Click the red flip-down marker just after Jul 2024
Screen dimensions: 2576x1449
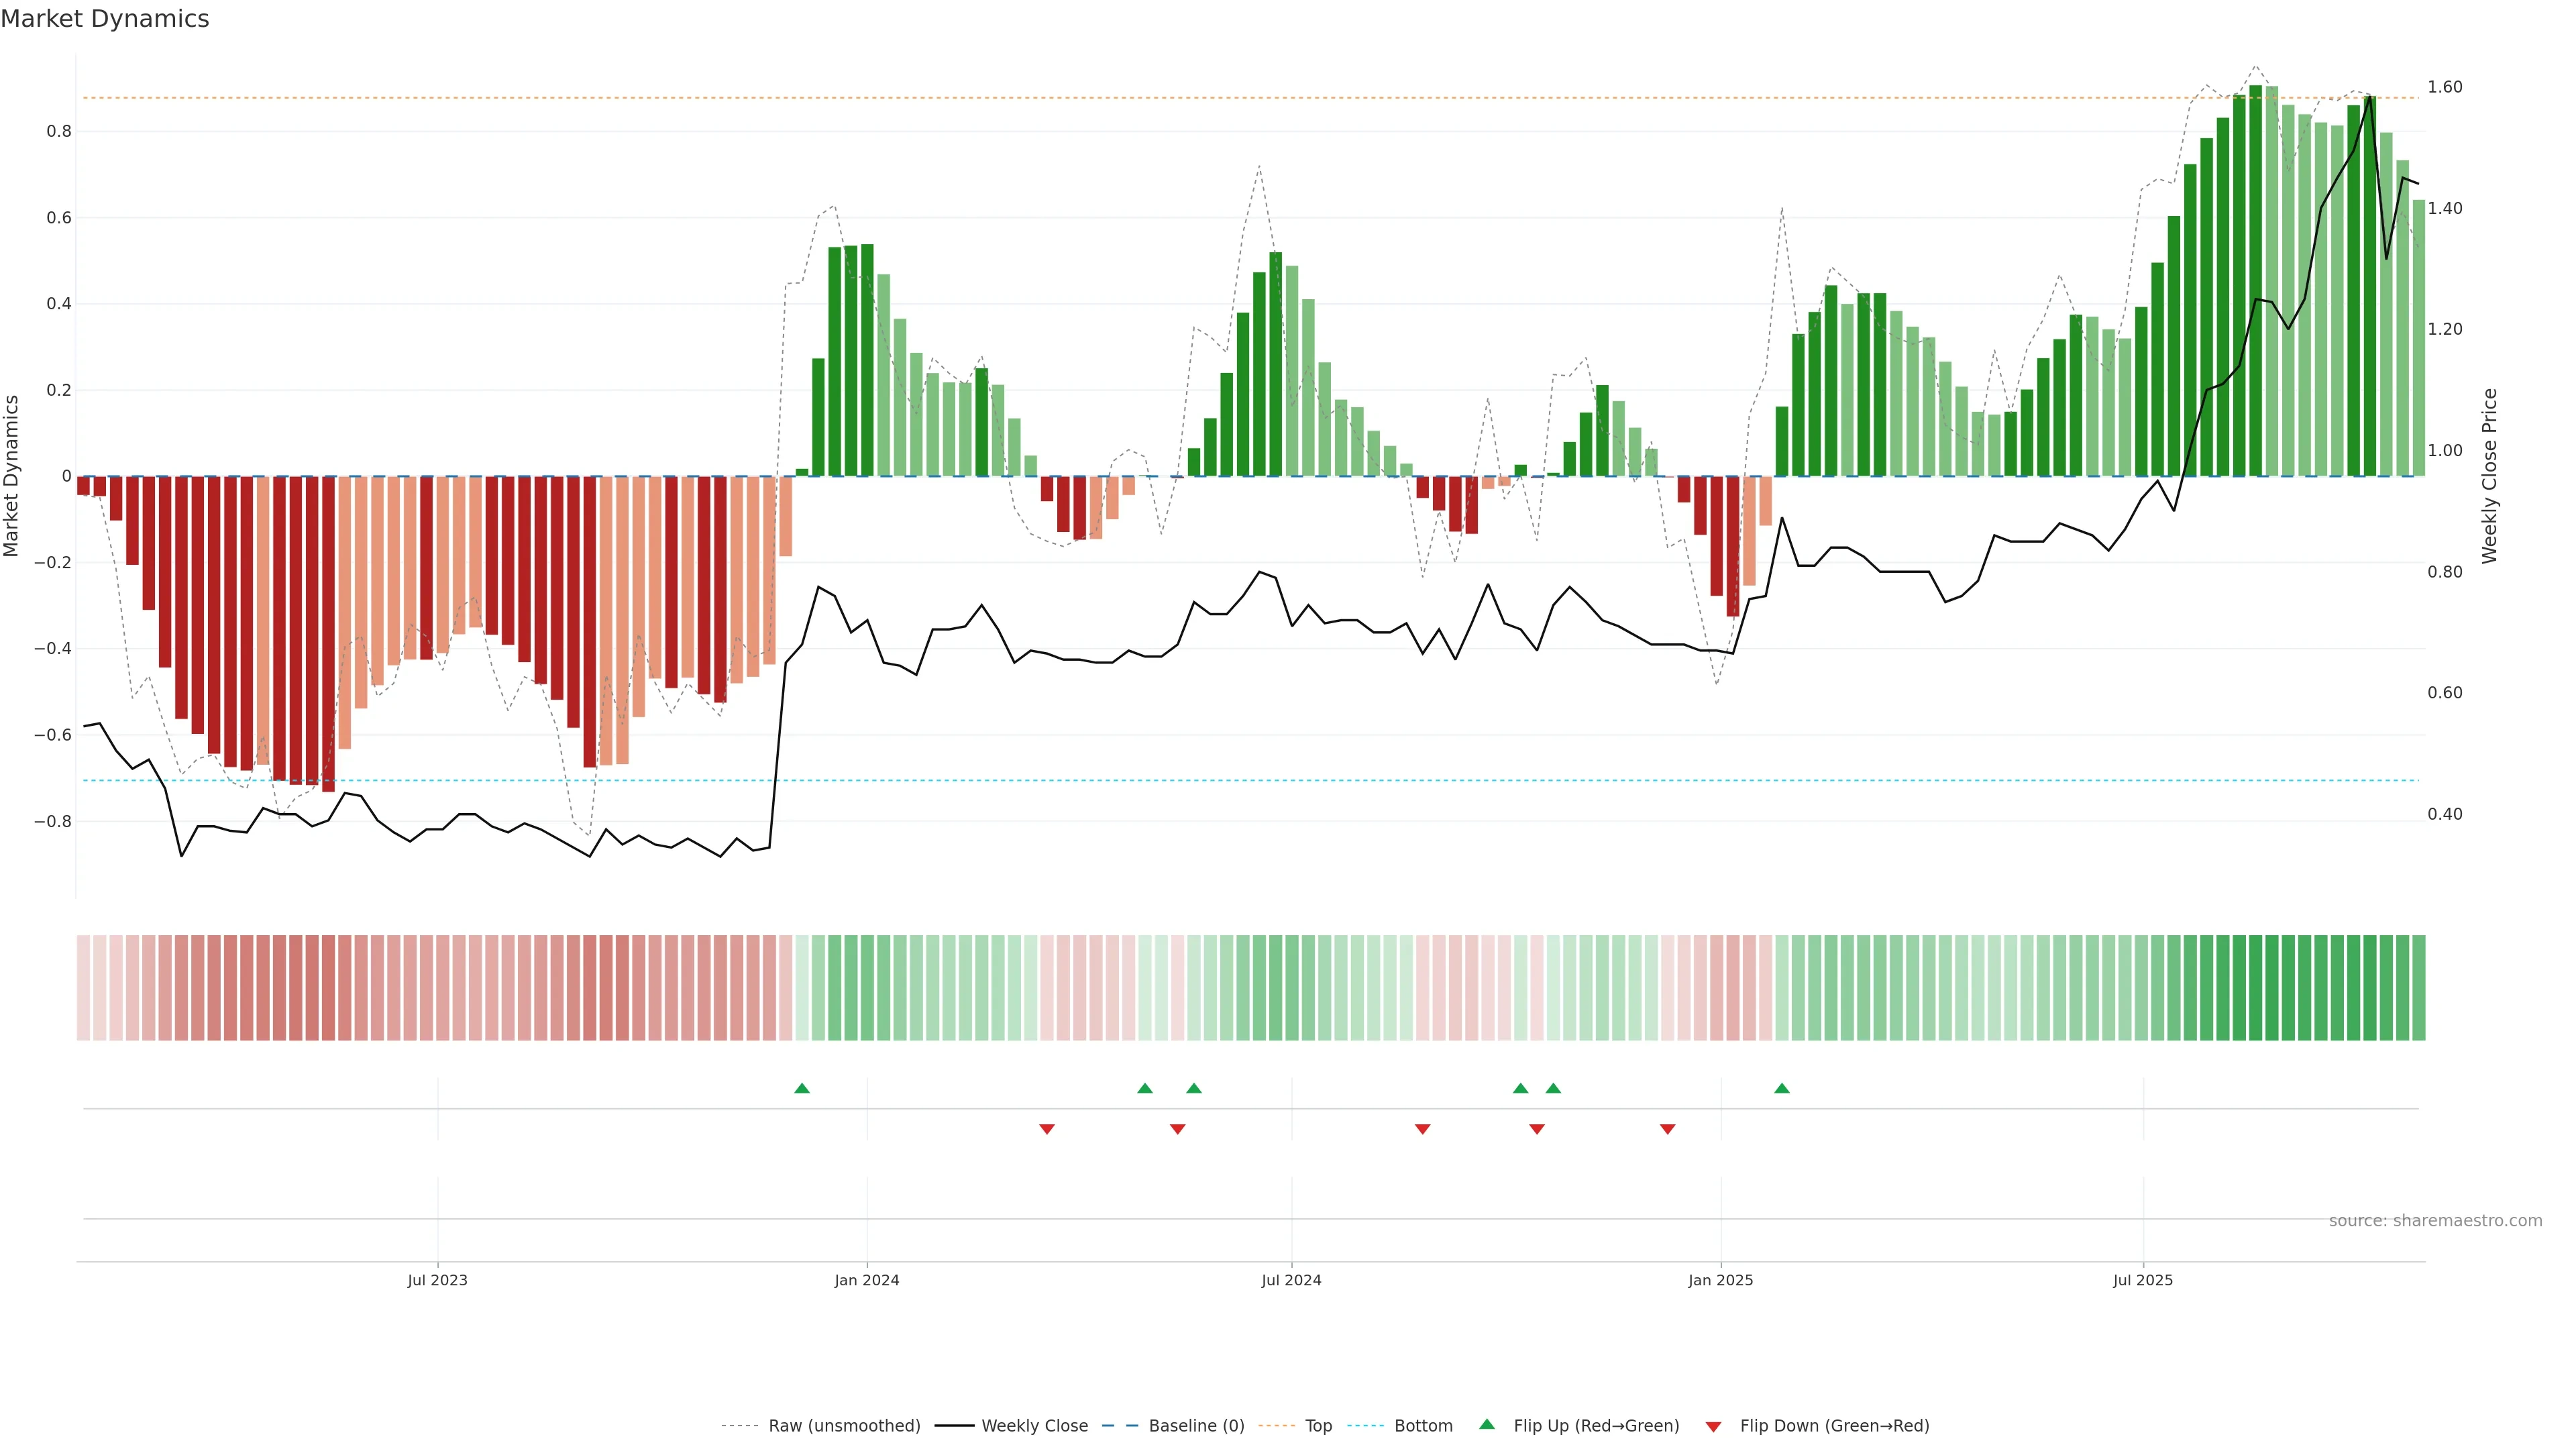1423,1129
